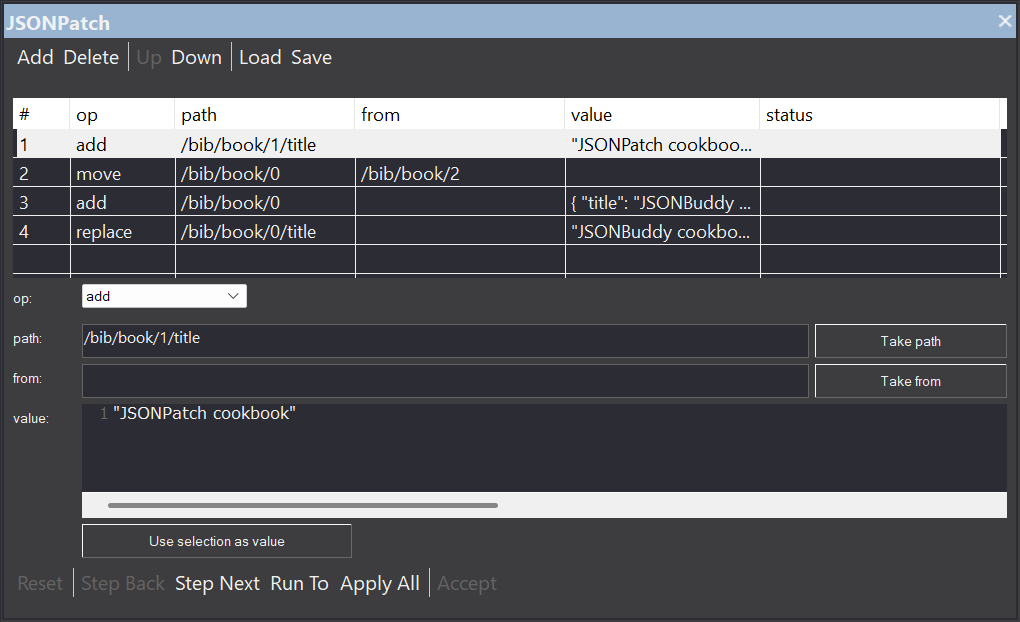Click row number 3 cell
This screenshot has height=622, width=1020.
point(41,202)
